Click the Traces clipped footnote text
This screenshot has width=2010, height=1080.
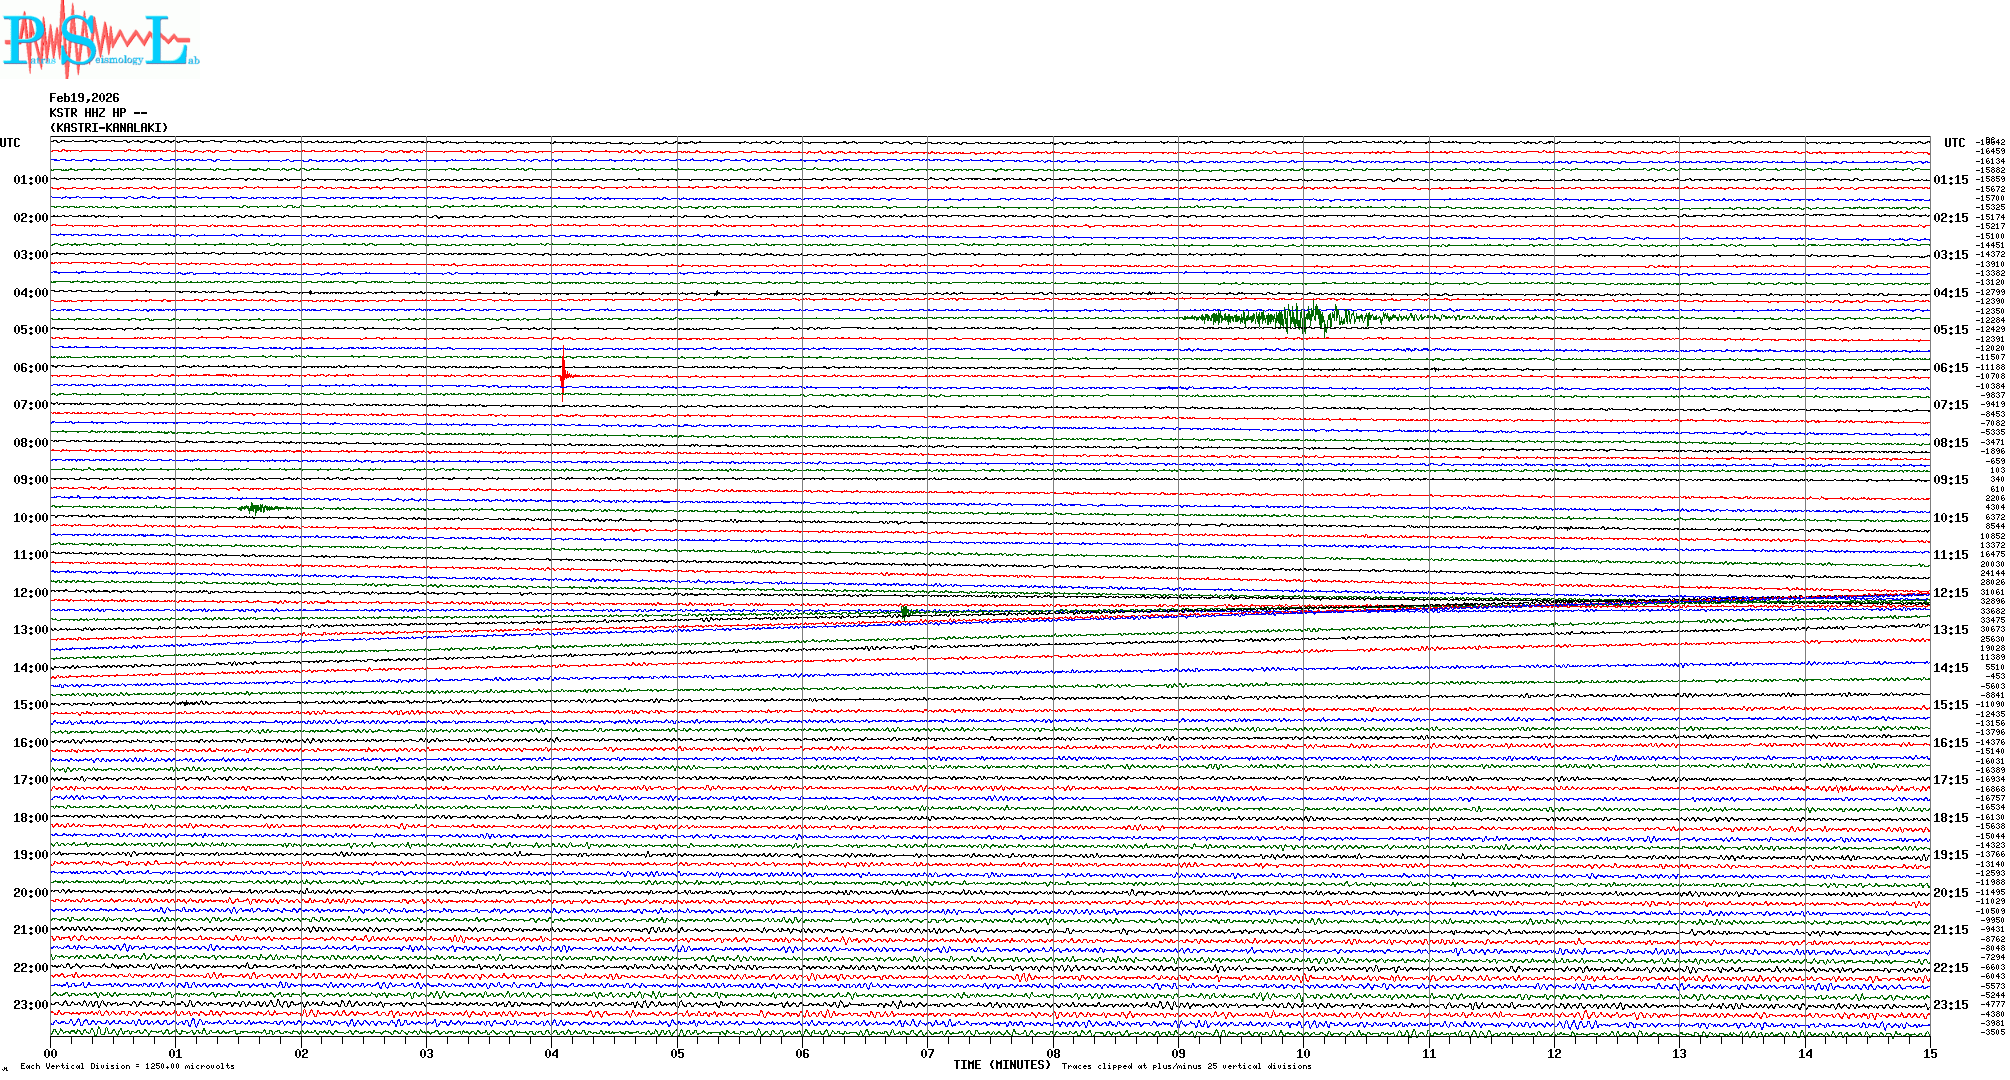[1186, 1066]
